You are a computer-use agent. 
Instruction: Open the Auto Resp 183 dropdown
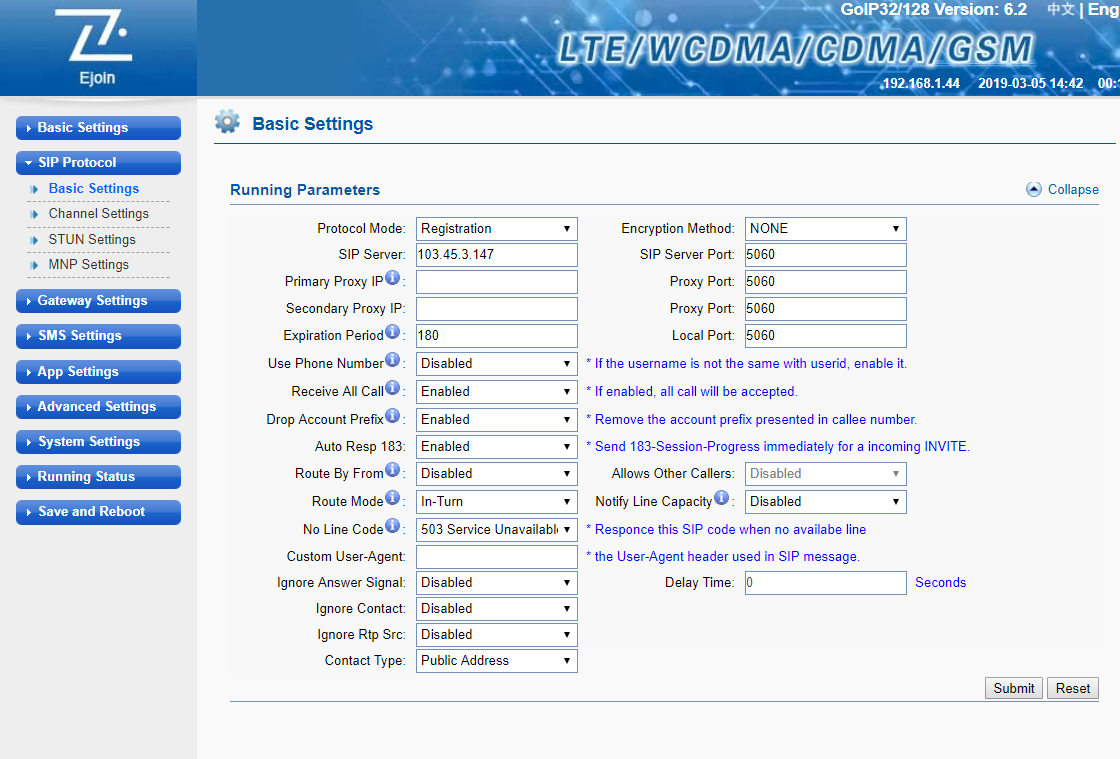pyautogui.click(x=497, y=447)
